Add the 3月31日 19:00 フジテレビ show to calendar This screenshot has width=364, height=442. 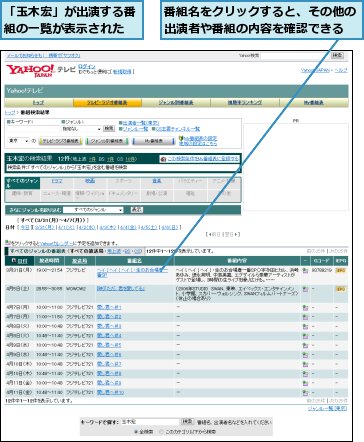click(305, 271)
